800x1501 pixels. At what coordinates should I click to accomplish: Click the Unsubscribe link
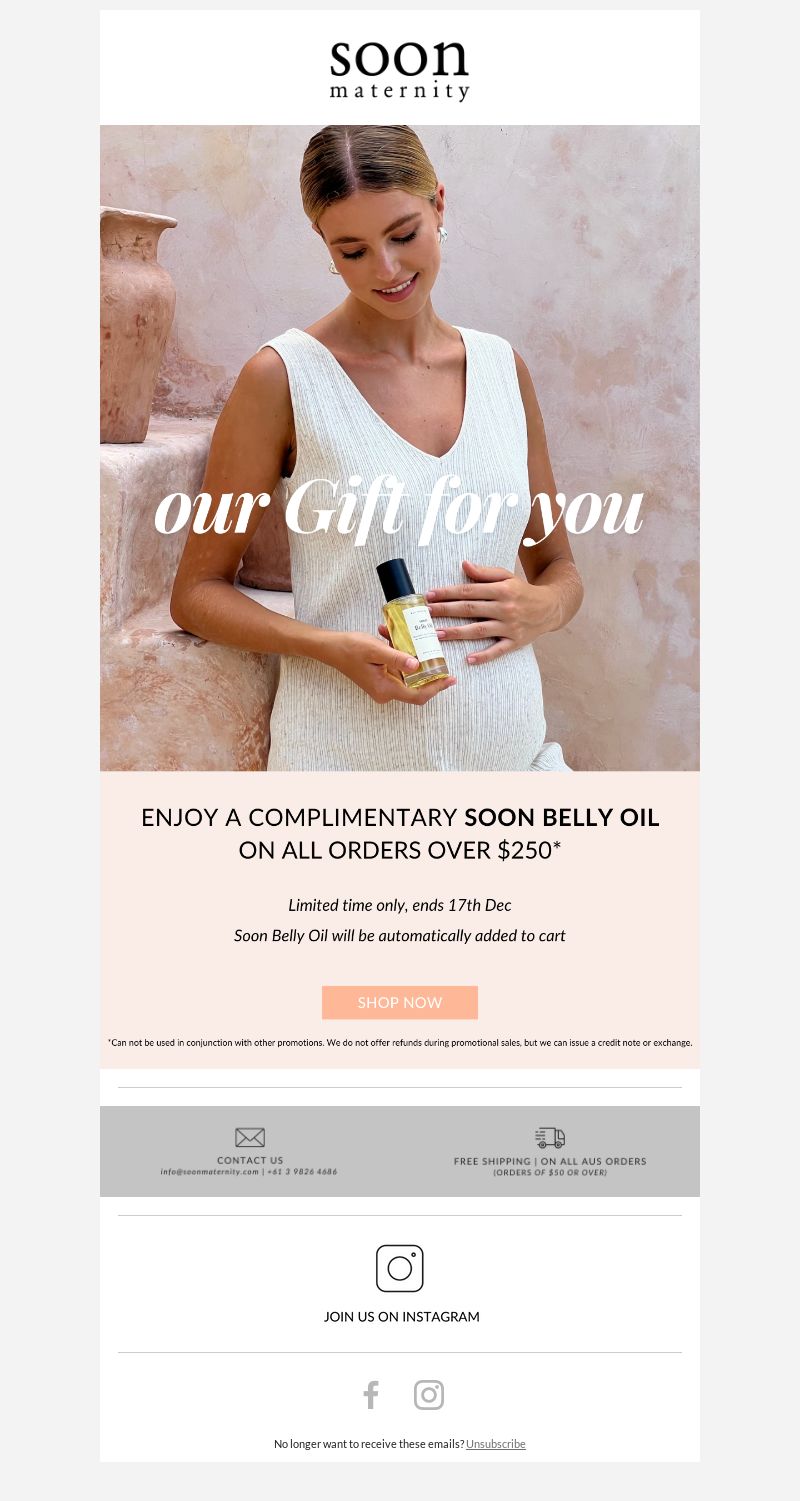pyautogui.click(x=496, y=1444)
